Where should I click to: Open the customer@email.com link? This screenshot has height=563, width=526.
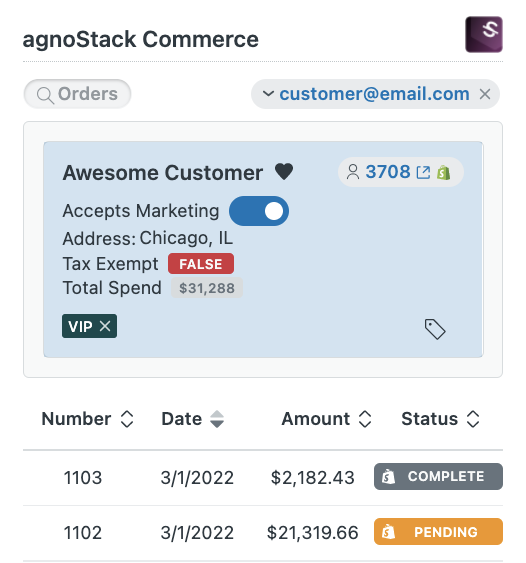[x=374, y=94]
